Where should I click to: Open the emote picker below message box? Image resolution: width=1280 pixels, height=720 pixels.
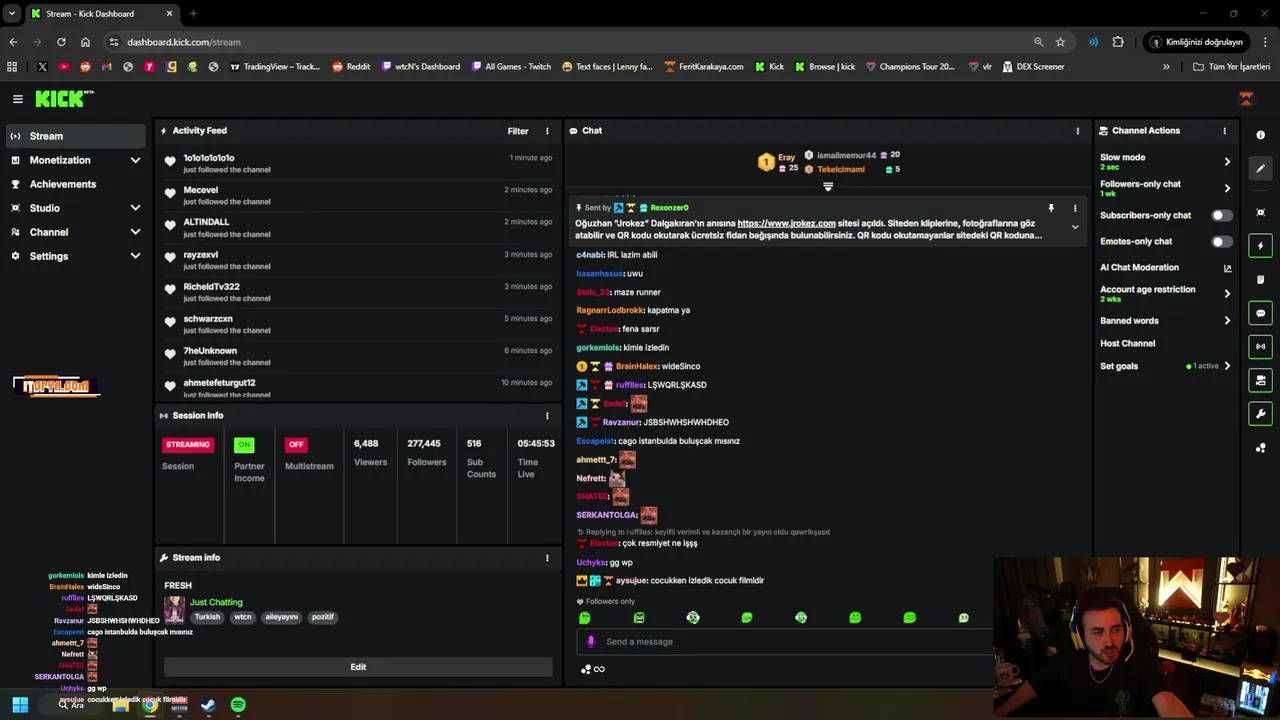(x=586, y=669)
